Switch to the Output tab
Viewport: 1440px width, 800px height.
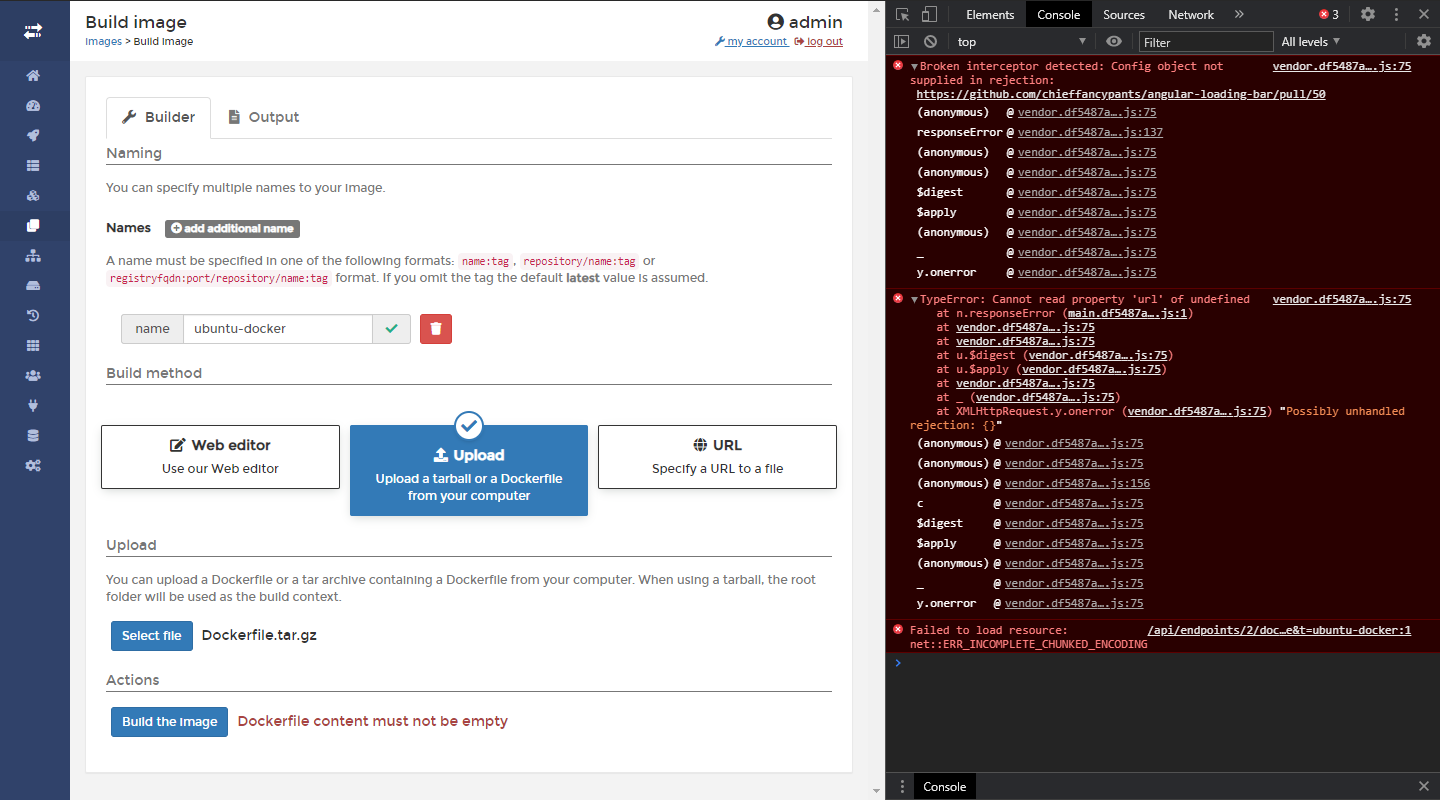click(x=263, y=117)
